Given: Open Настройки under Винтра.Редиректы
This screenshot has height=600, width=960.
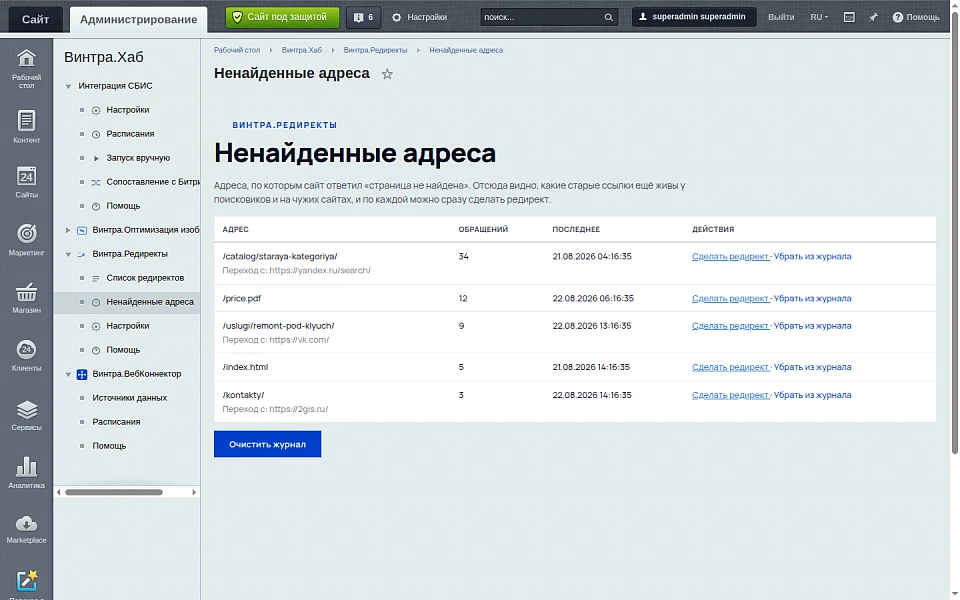Looking at the screenshot, I should coord(128,326).
